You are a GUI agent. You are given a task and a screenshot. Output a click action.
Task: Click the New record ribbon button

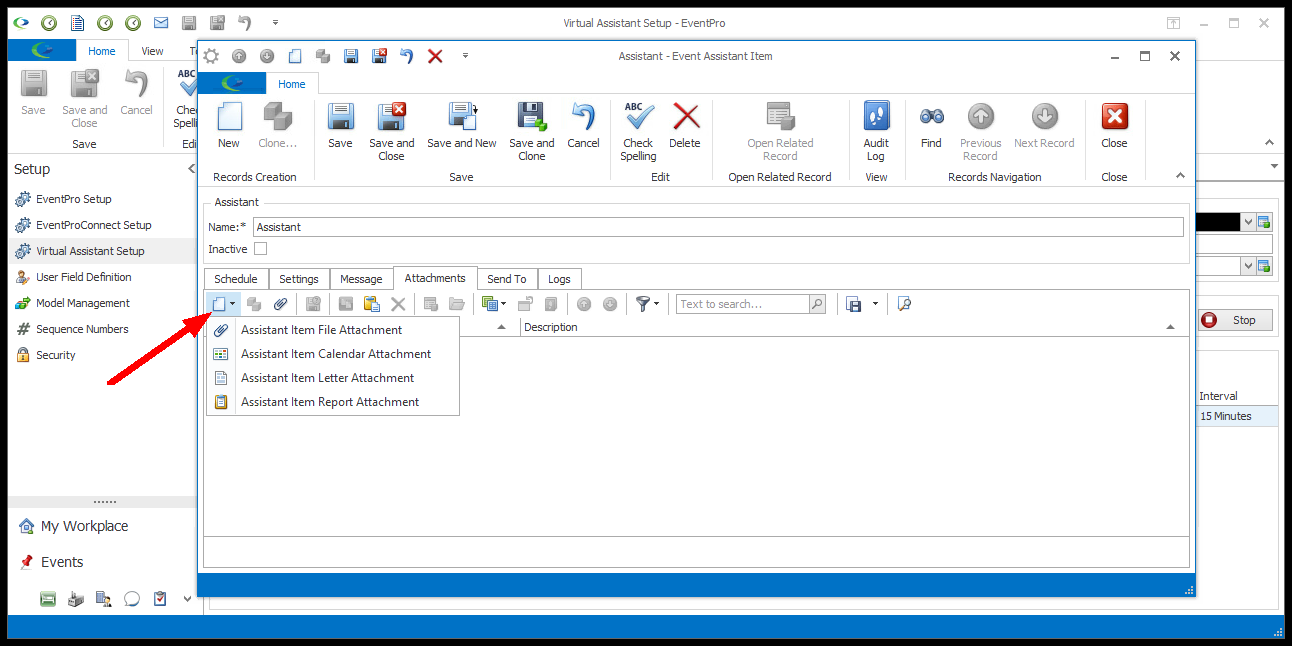point(229,126)
